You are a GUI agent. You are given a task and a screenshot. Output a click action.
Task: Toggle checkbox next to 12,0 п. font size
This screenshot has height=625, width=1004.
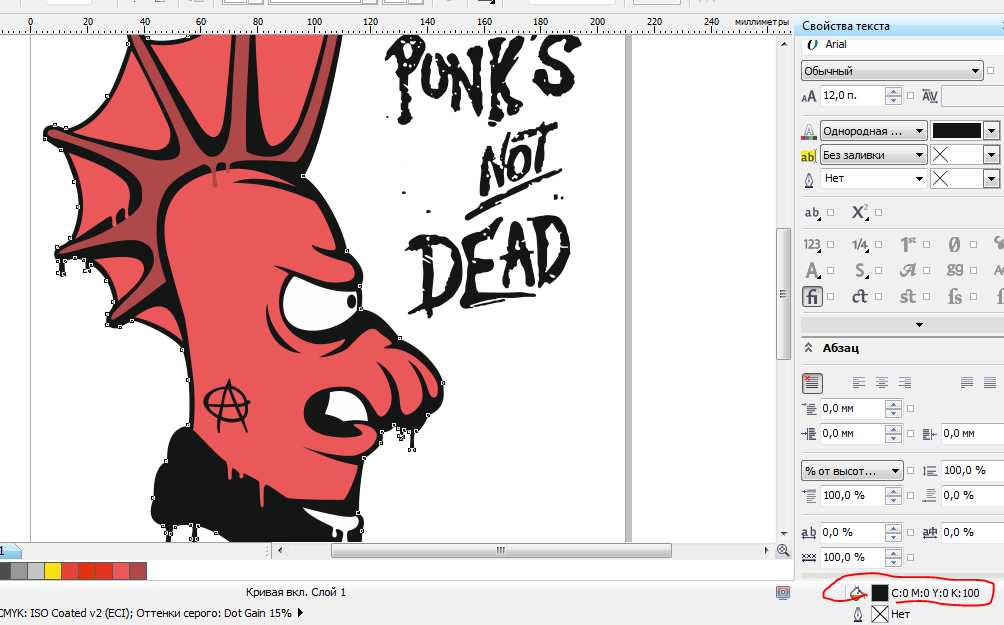910,96
